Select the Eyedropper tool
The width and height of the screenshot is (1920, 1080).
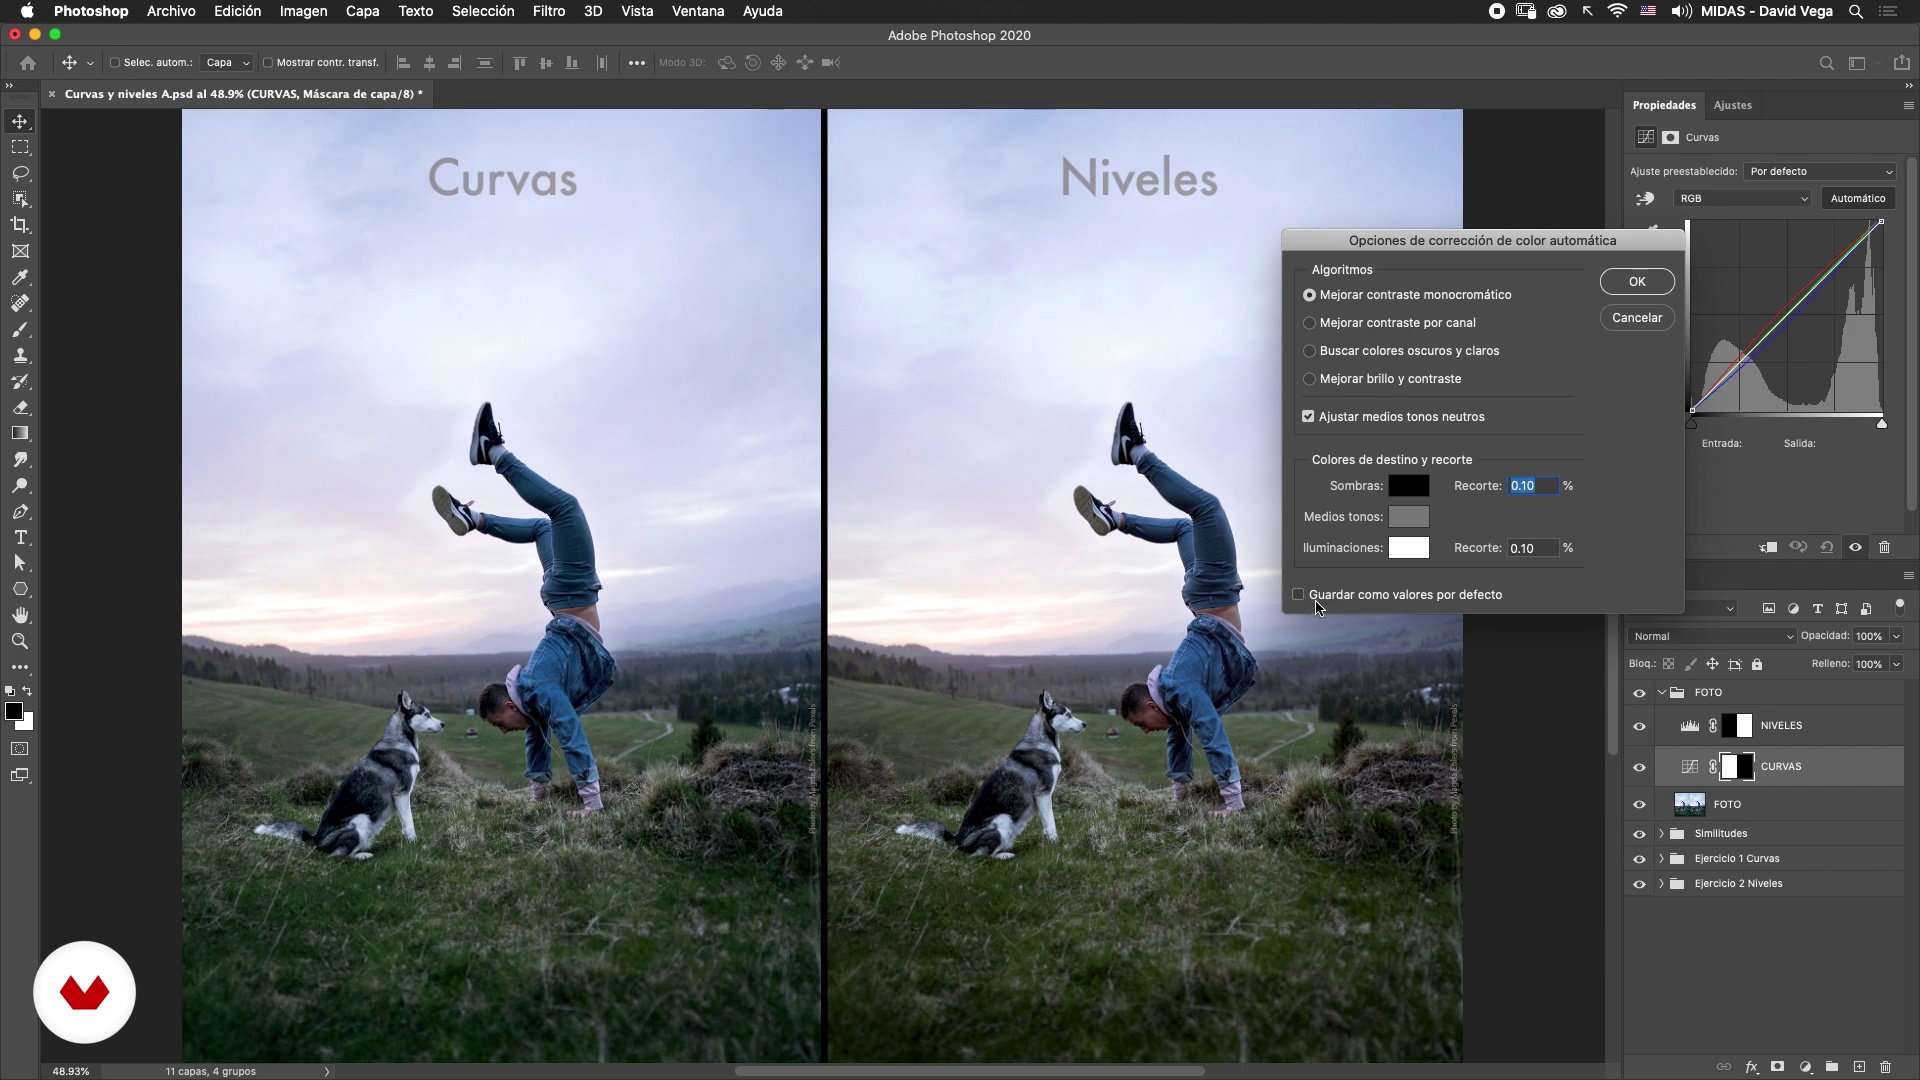click(x=20, y=277)
